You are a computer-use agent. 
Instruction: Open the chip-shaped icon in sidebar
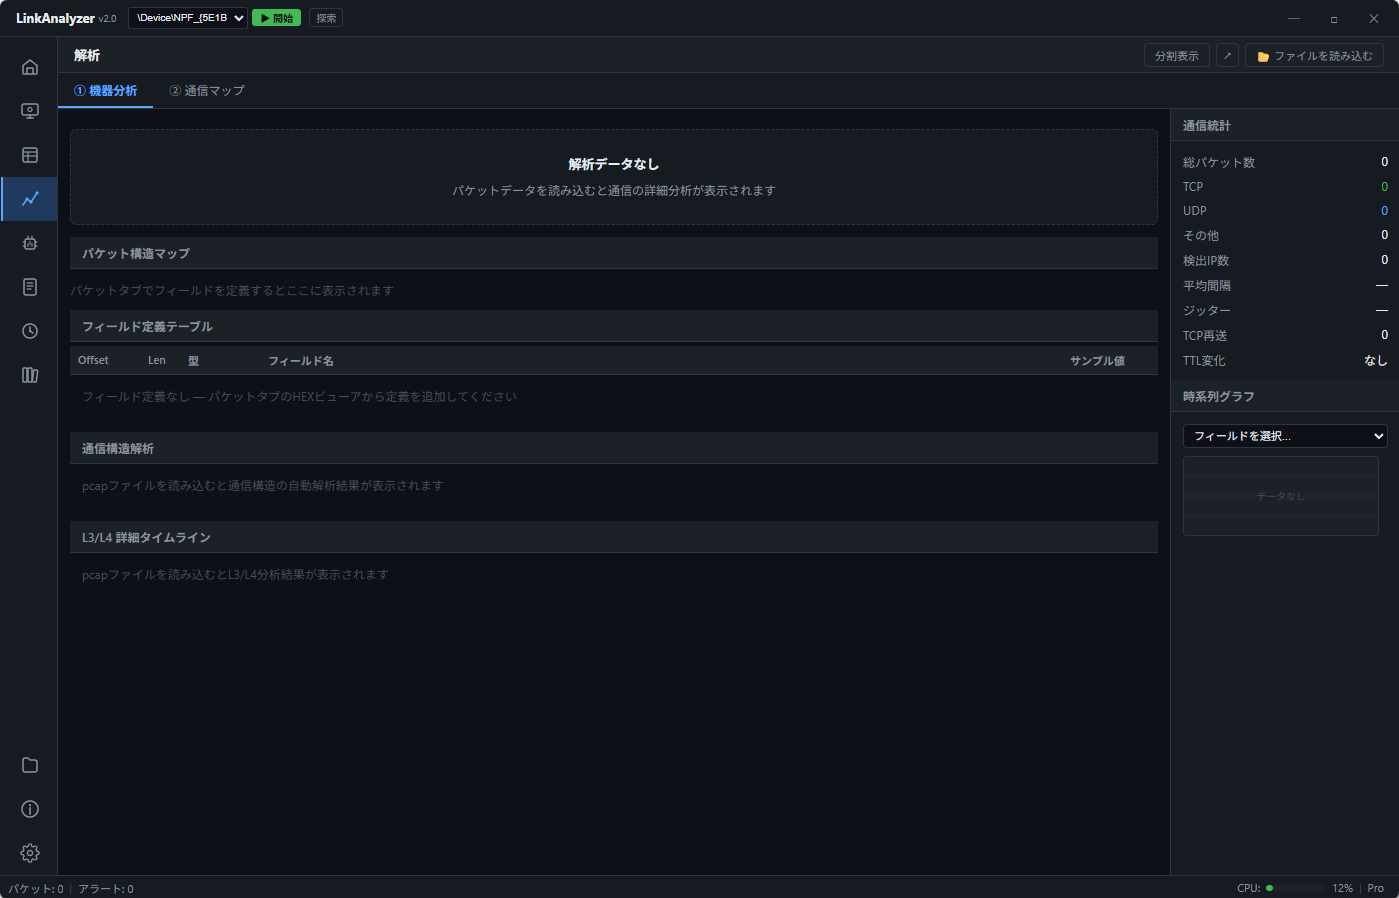coord(30,243)
